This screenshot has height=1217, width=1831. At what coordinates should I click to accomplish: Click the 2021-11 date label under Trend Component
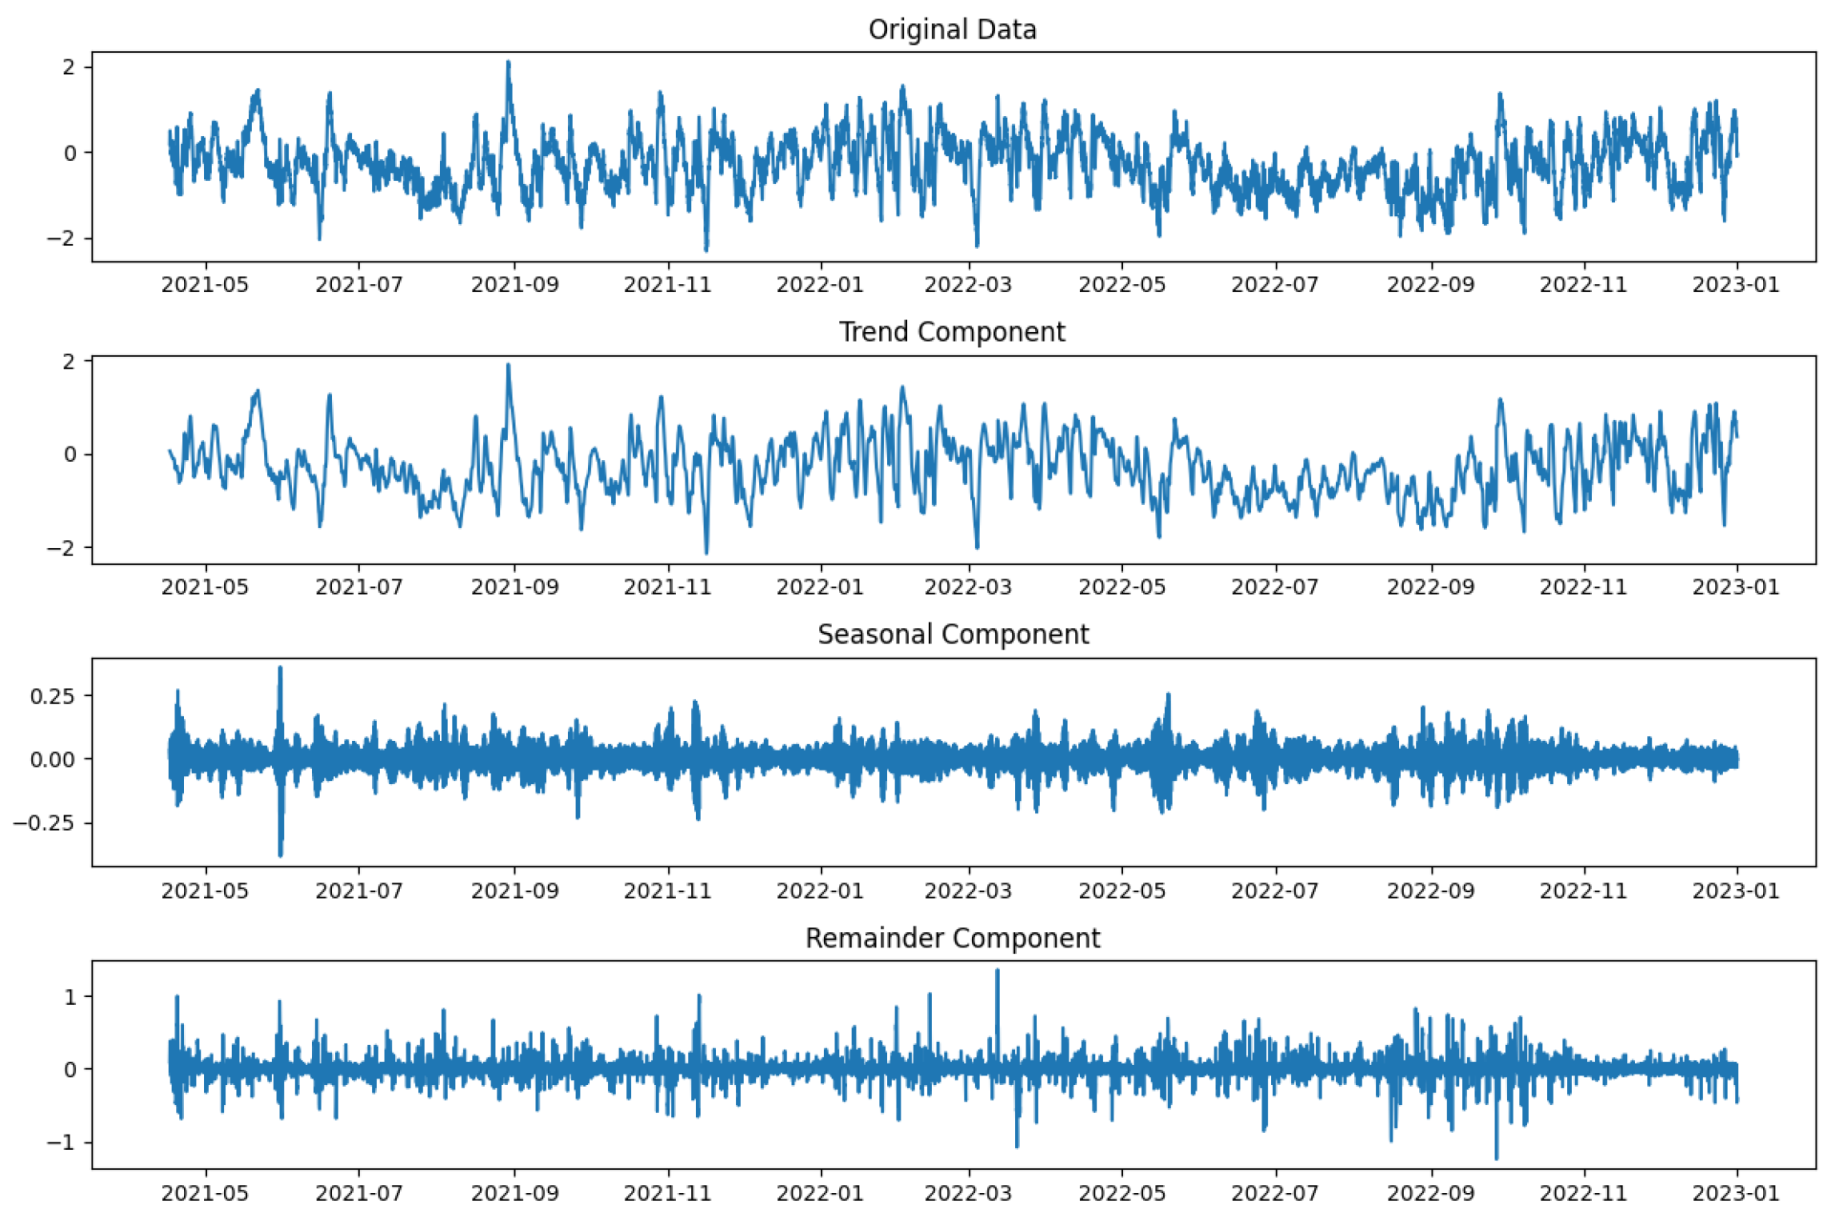coord(668,587)
